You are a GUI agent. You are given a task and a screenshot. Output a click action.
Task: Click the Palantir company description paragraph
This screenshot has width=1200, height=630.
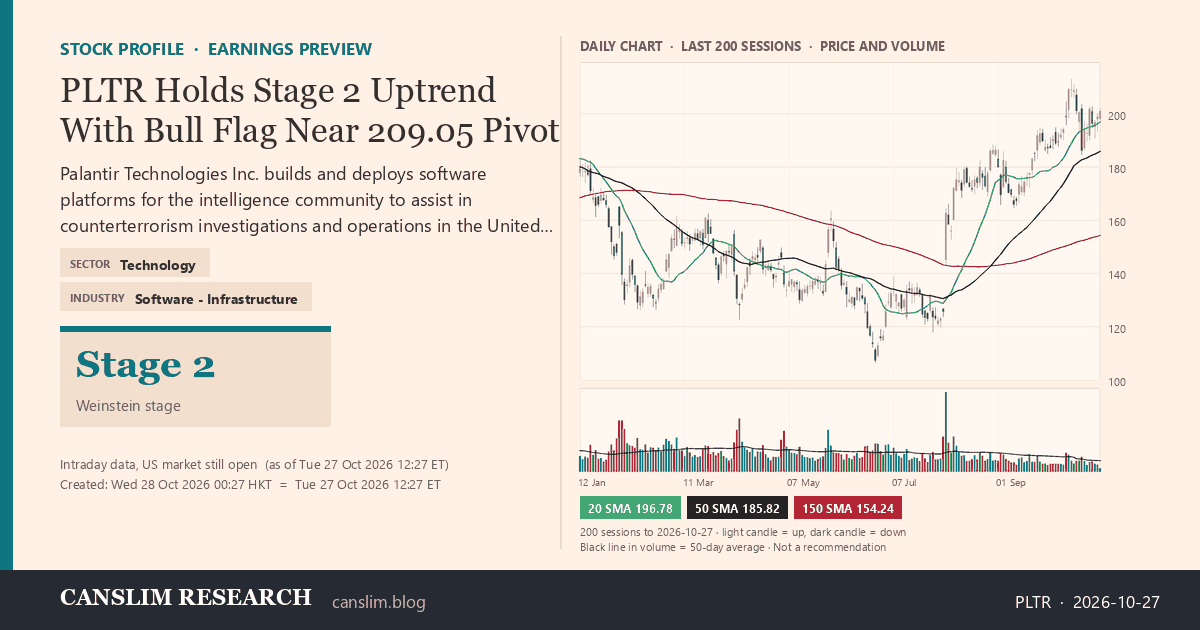click(x=306, y=200)
